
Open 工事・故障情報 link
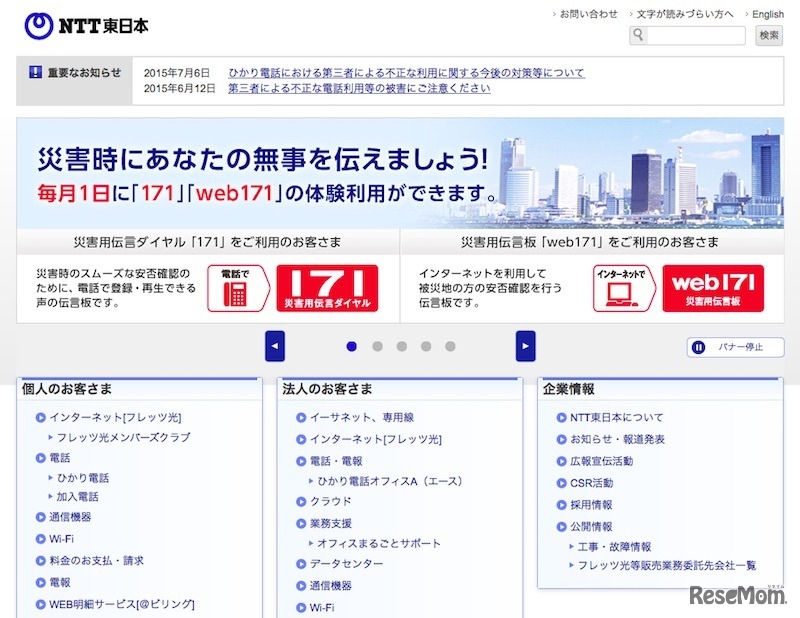[x=614, y=547]
